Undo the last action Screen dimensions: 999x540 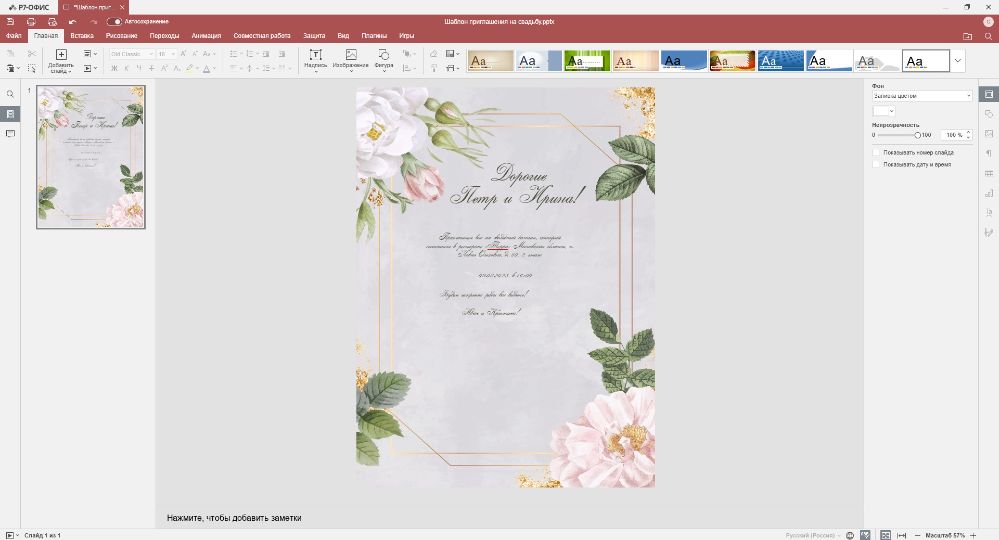pos(72,21)
